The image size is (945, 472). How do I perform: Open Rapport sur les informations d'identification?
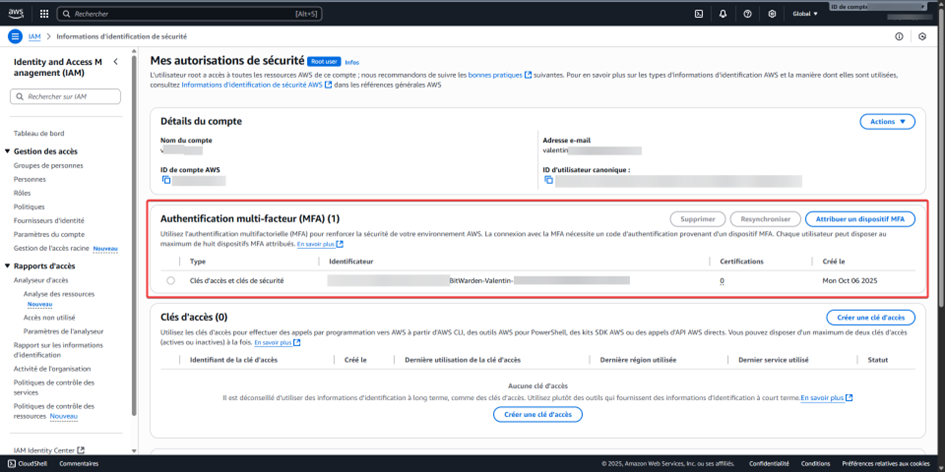[x=58, y=350]
